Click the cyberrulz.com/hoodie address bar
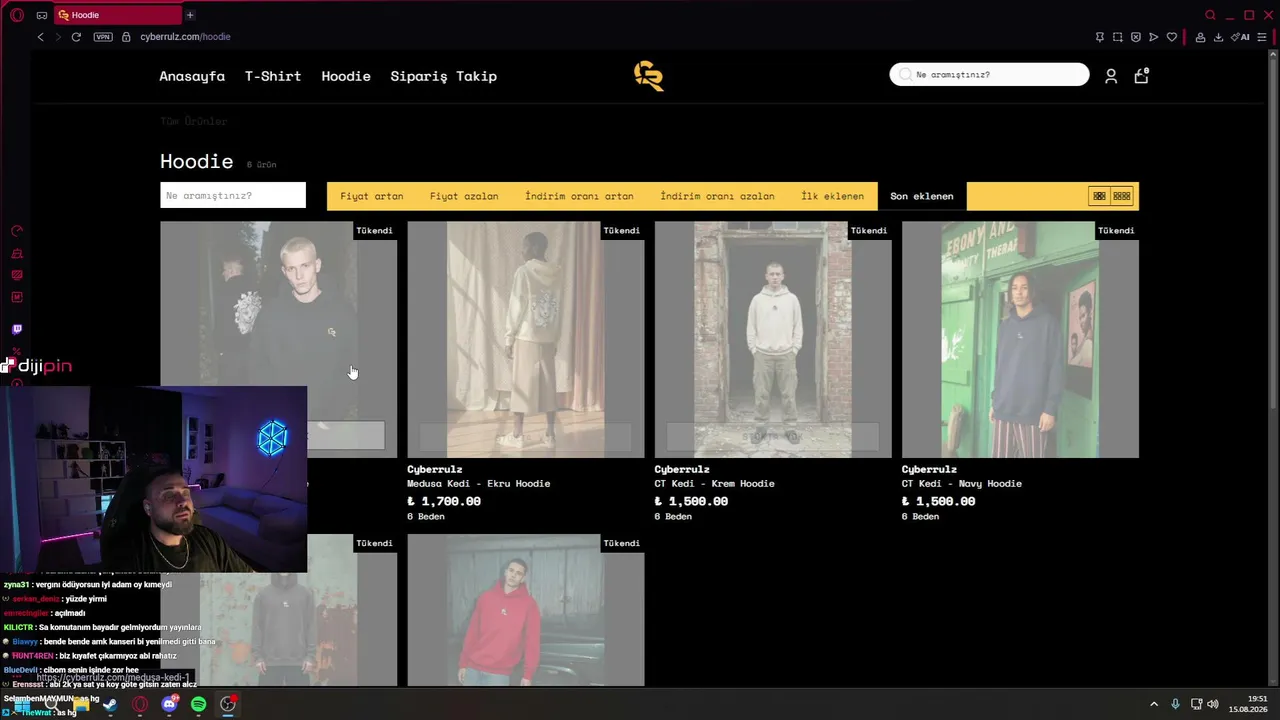Image resolution: width=1280 pixels, height=720 pixels. [x=186, y=37]
